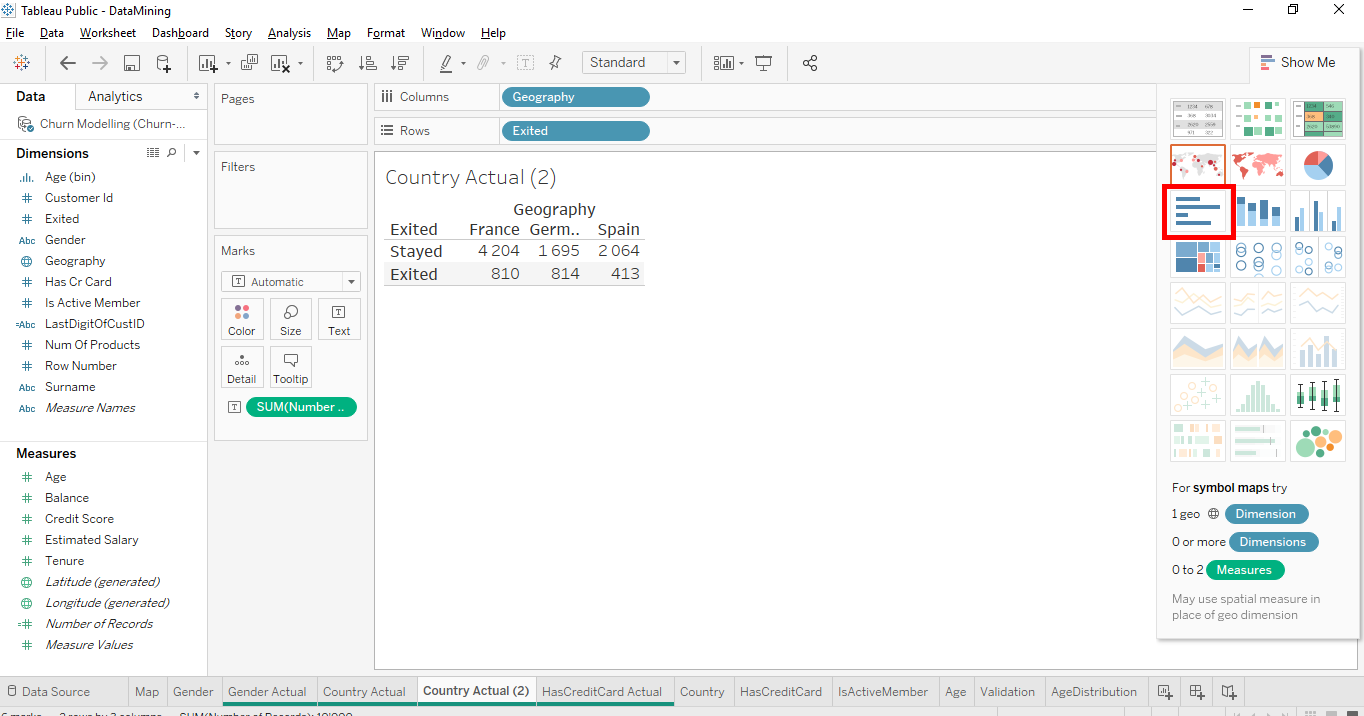Select the treemap chart in Show Me
The width and height of the screenshot is (1364, 716).
click(1197, 257)
